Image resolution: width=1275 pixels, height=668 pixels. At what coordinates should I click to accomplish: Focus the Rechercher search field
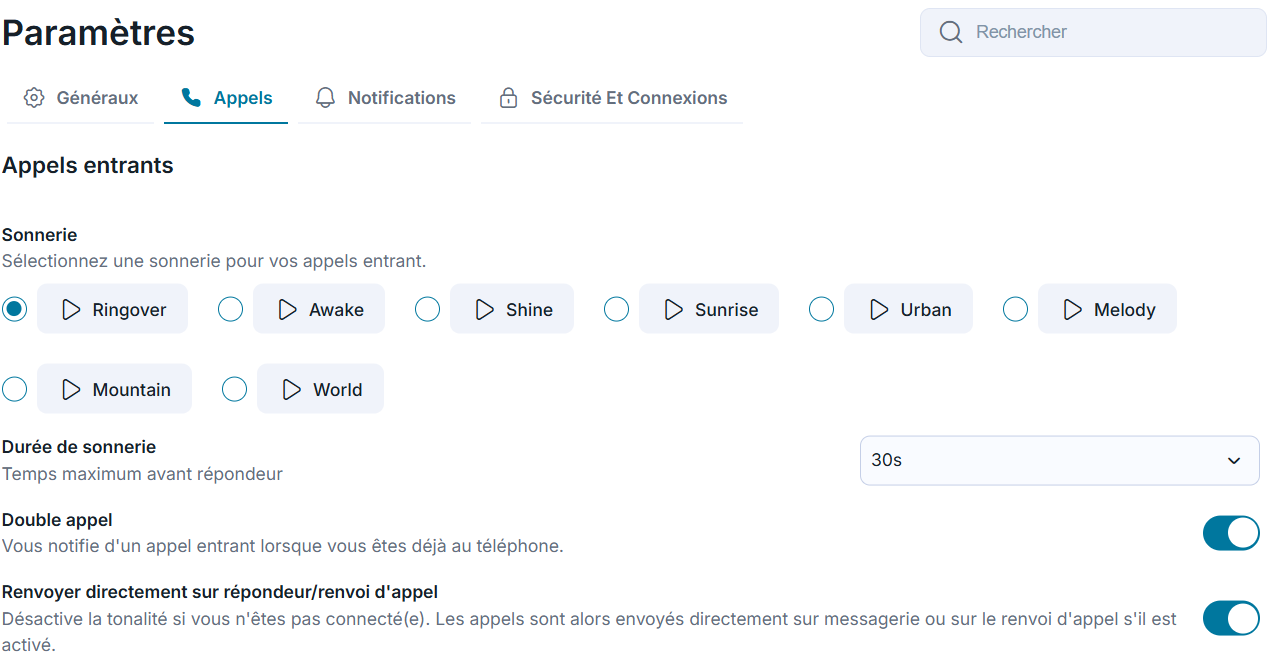tap(1093, 32)
